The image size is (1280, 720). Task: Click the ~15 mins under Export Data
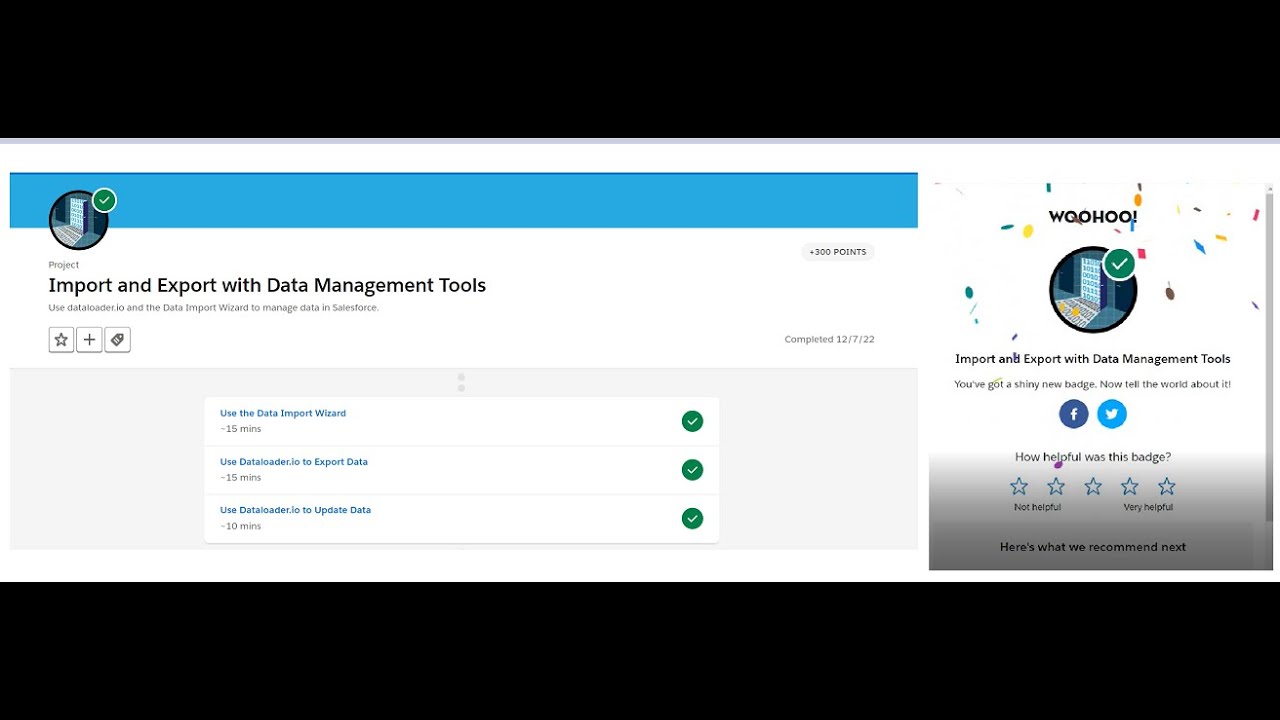point(240,478)
